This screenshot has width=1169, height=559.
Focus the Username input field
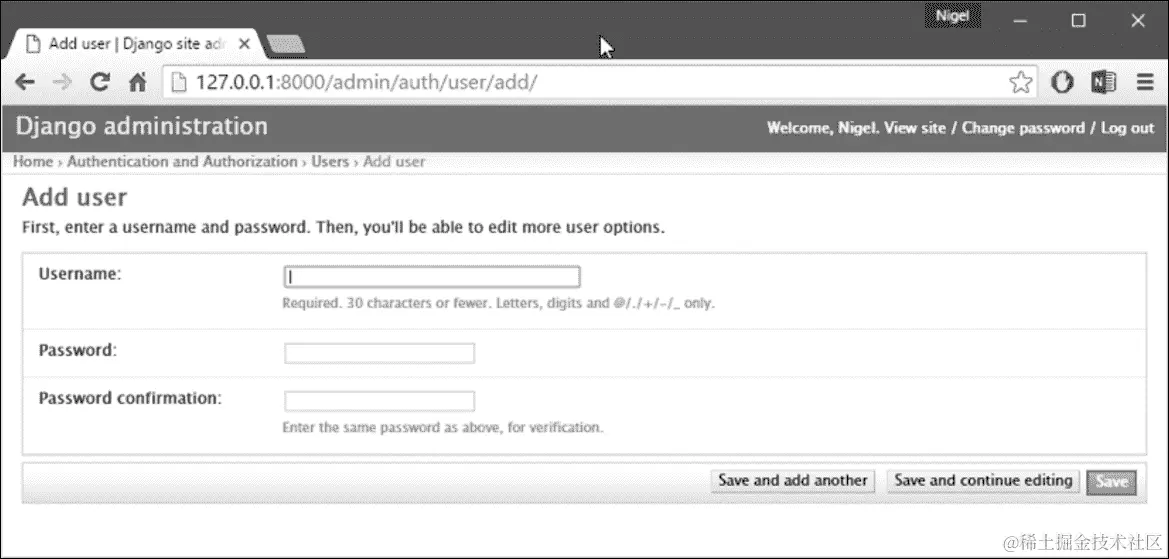432,277
